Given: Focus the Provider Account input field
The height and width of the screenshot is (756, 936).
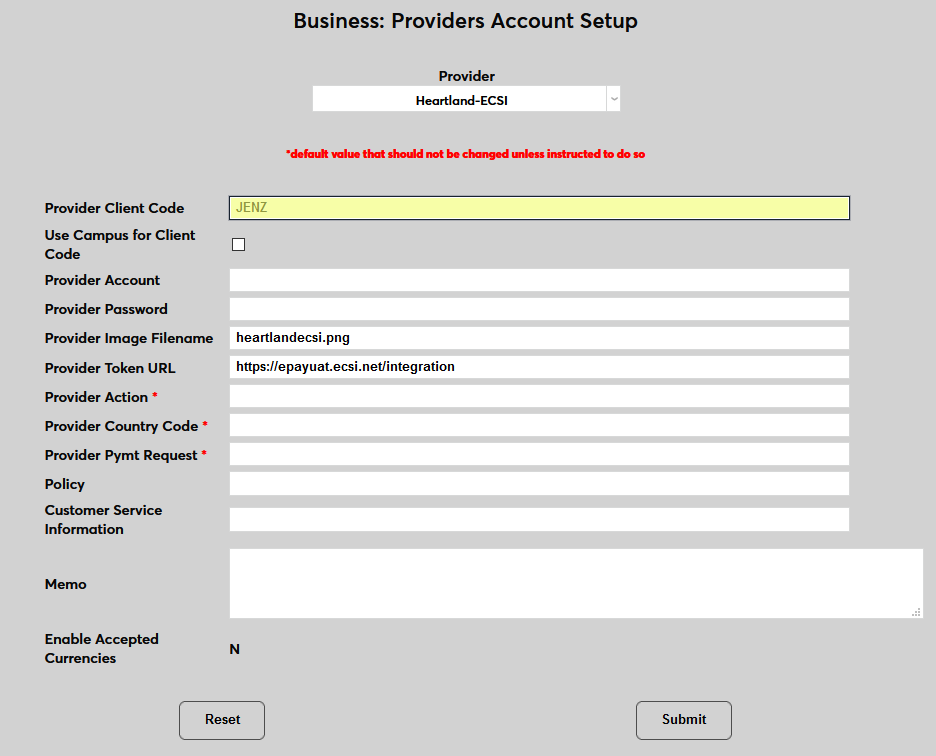Looking at the screenshot, I should pyautogui.click(x=539, y=280).
